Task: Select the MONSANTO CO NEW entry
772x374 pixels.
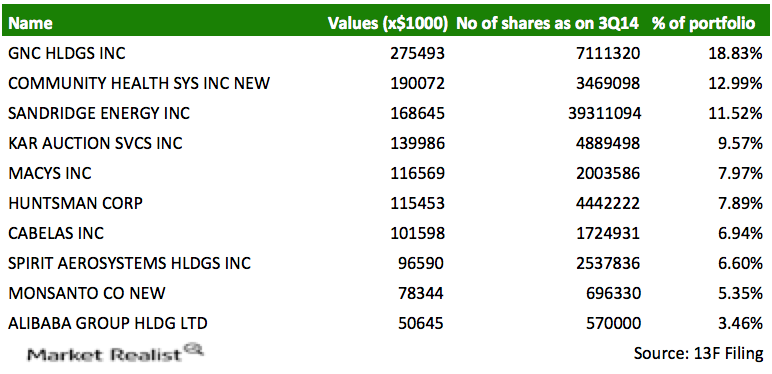Action: click(87, 293)
